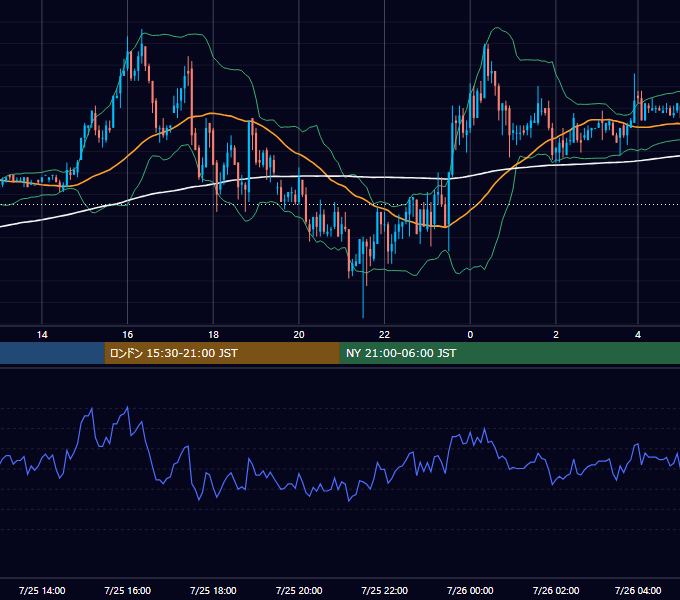The image size is (680, 600).
Task: Click the 20 hour axis label
Action: click(x=299, y=335)
